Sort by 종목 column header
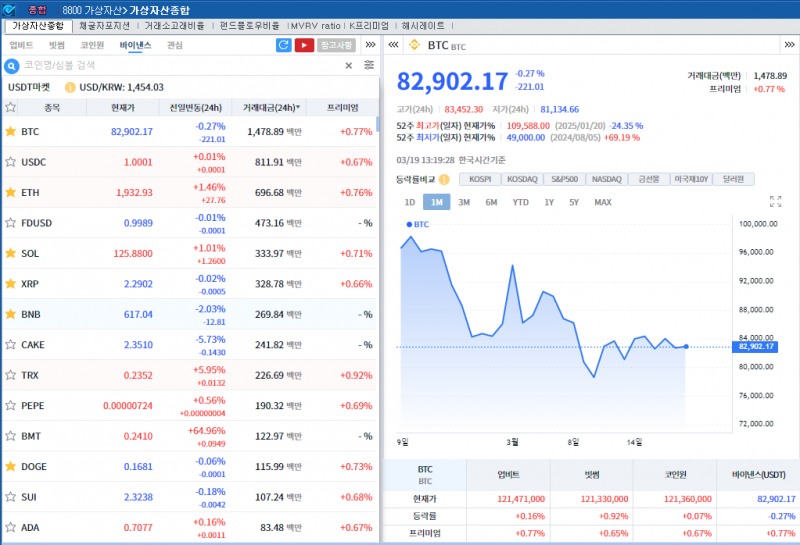This screenshot has height=545, width=800. (52, 108)
